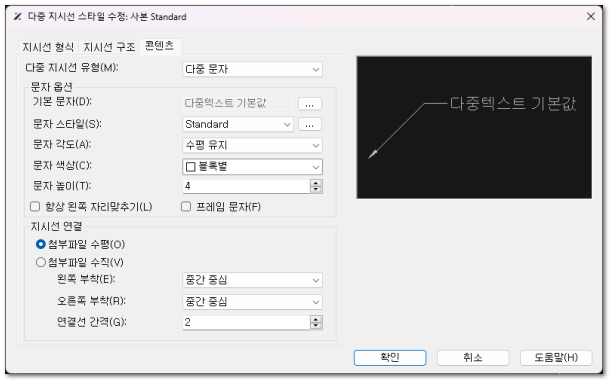Click the 기본 문자 text field
Screen dimensions: 612x383
[x=238, y=103]
